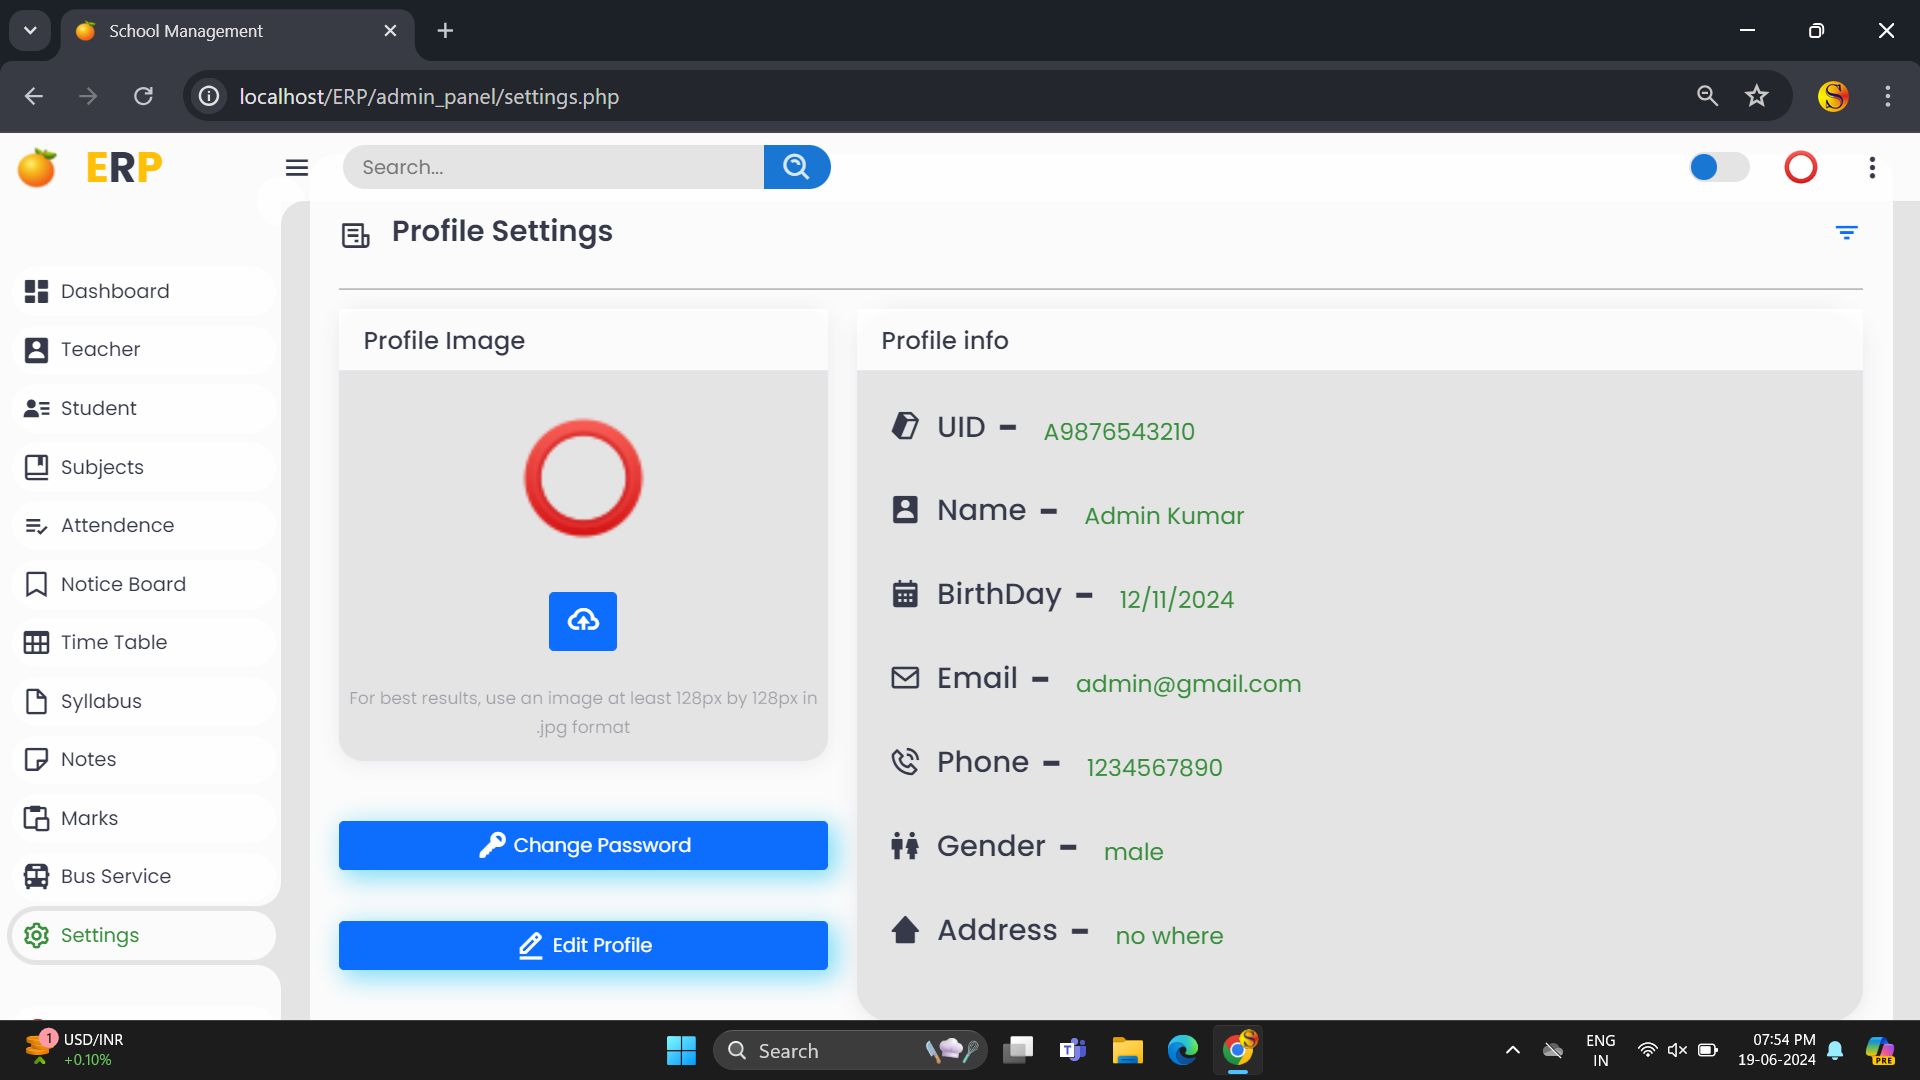The height and width of the screenshot is (1080, 1920).
Task: Click the red circle profile avatar in header
Action: tap(1800, 167)
